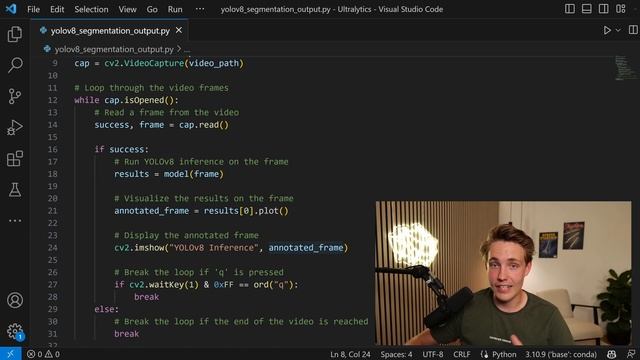Click 'results[0].plot()' on line 21
This screenshot has width=640, height=360.
(x=246, y=211)
